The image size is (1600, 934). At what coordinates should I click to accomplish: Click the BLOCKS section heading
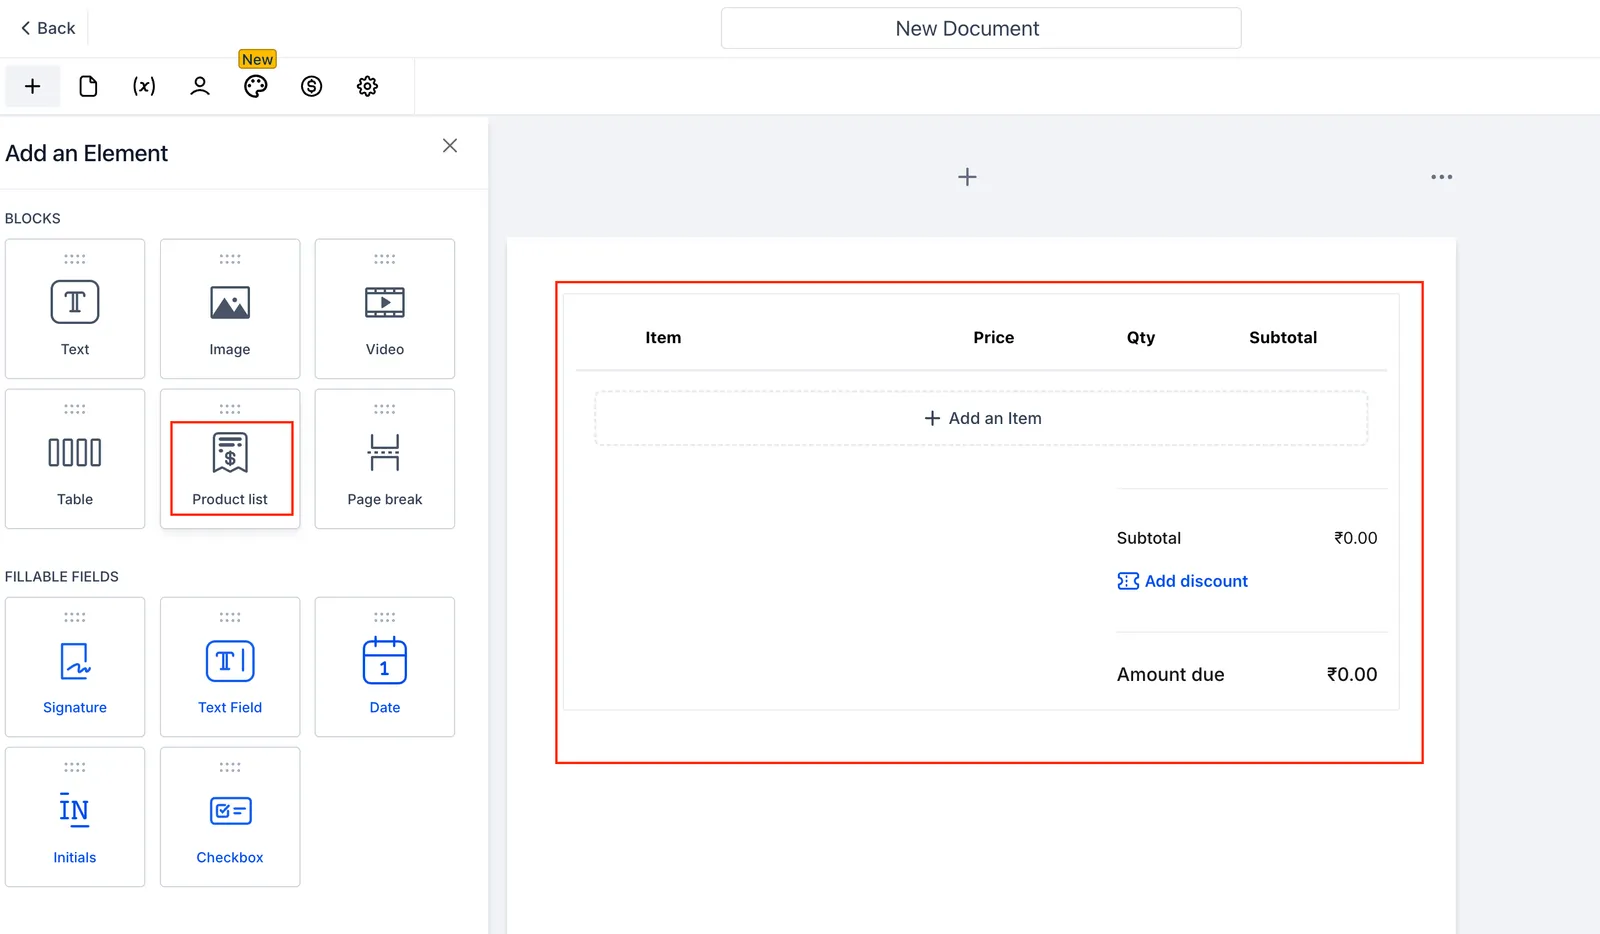tap(33, 218)
